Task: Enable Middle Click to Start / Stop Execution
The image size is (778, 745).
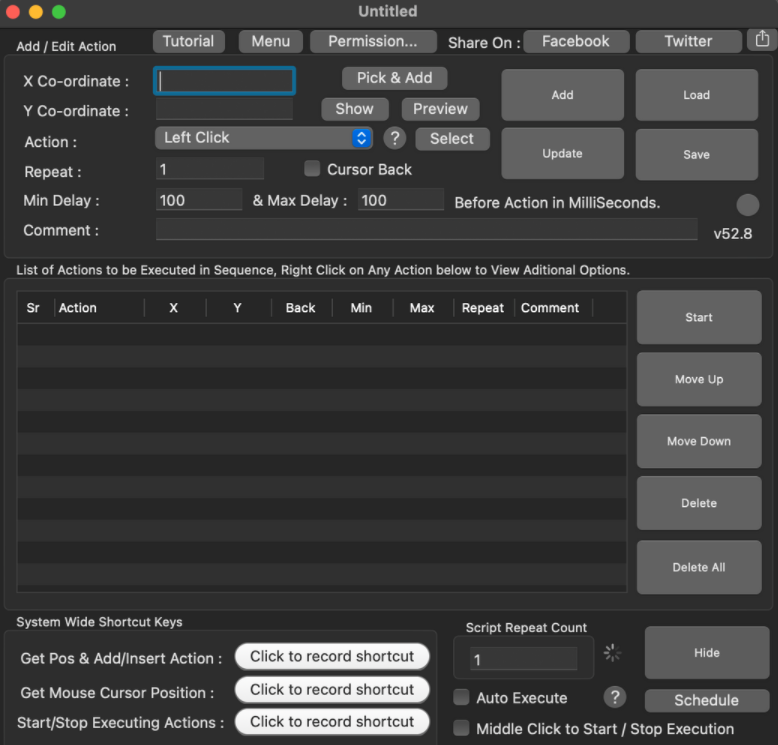Action: point(462,728)
